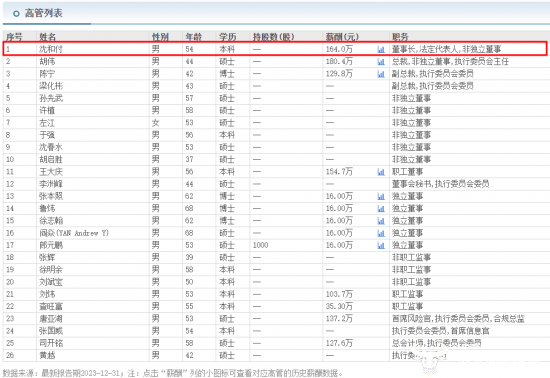550x378 pixels.
Task: Select the name 唐亚湖
Action: (x=51, y=319)
